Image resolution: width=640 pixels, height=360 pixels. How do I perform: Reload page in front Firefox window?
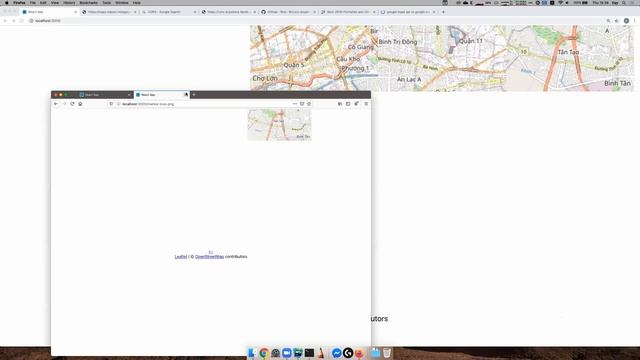[x=72, y=104]
